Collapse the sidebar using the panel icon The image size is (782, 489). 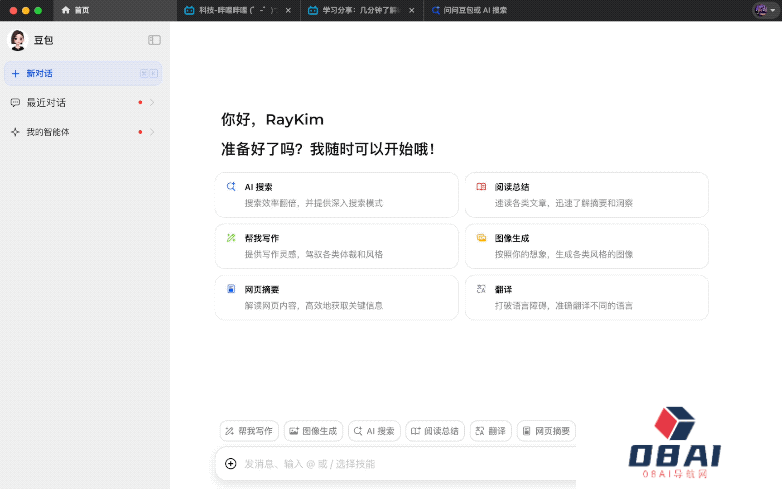(x=154, y=40)
